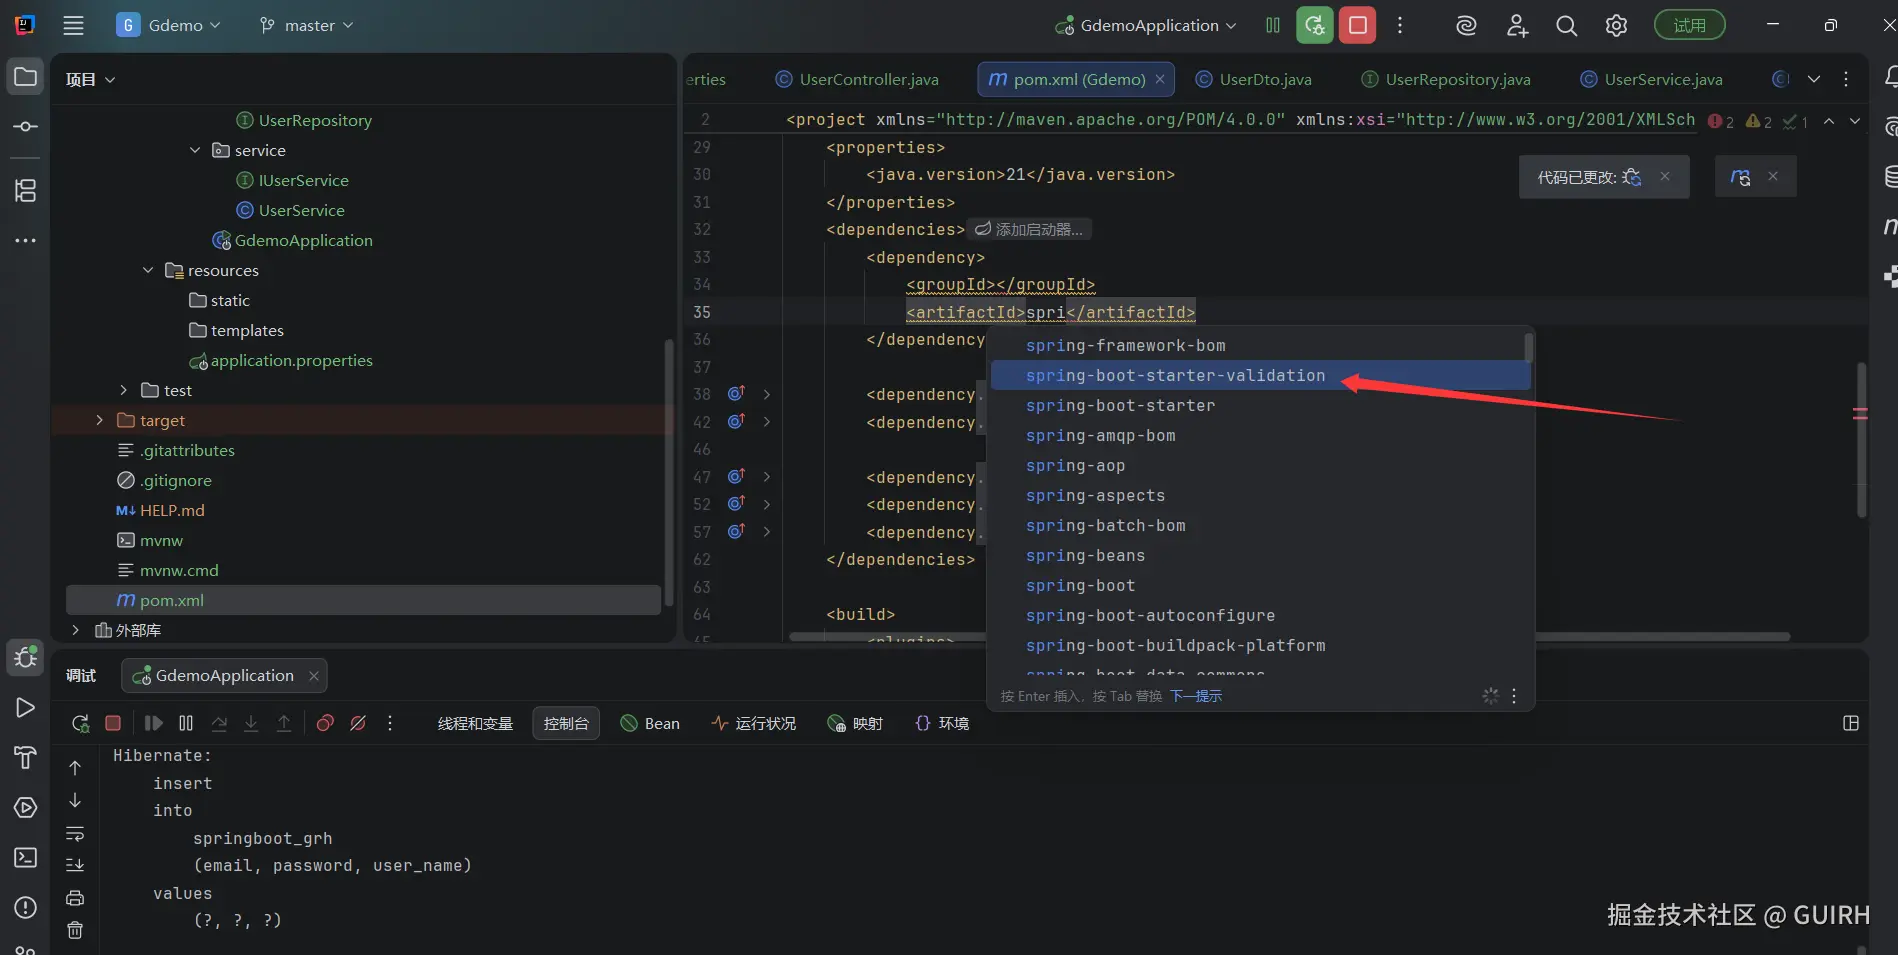Dismiss the 代码已更改 notification
The image size is (1898, 955).
coord(1665,177)
